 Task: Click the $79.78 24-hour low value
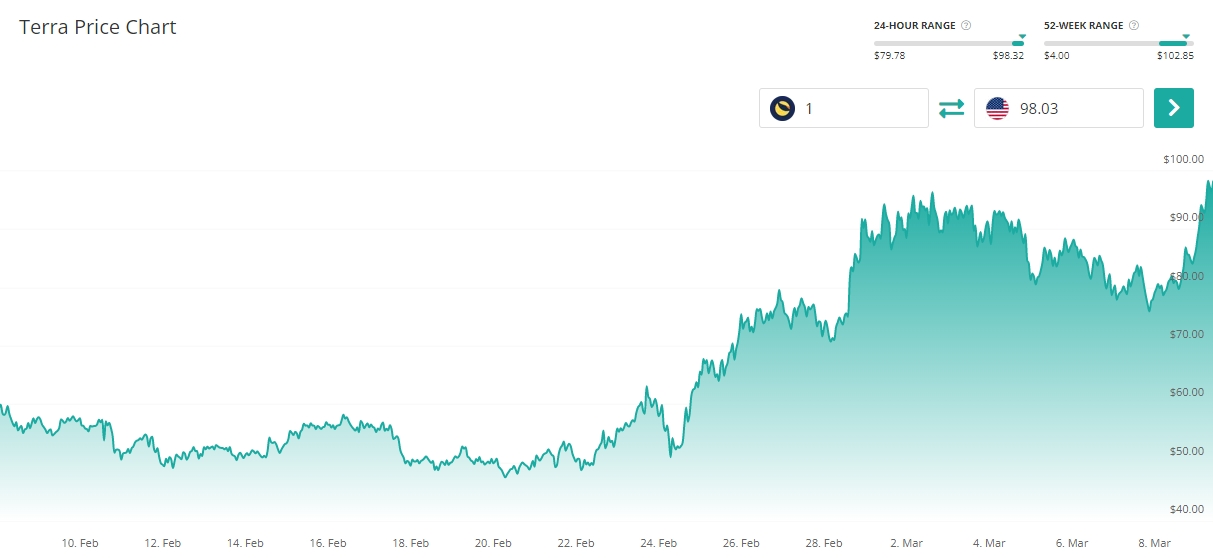pyautogui.click(x=889, y=56)
